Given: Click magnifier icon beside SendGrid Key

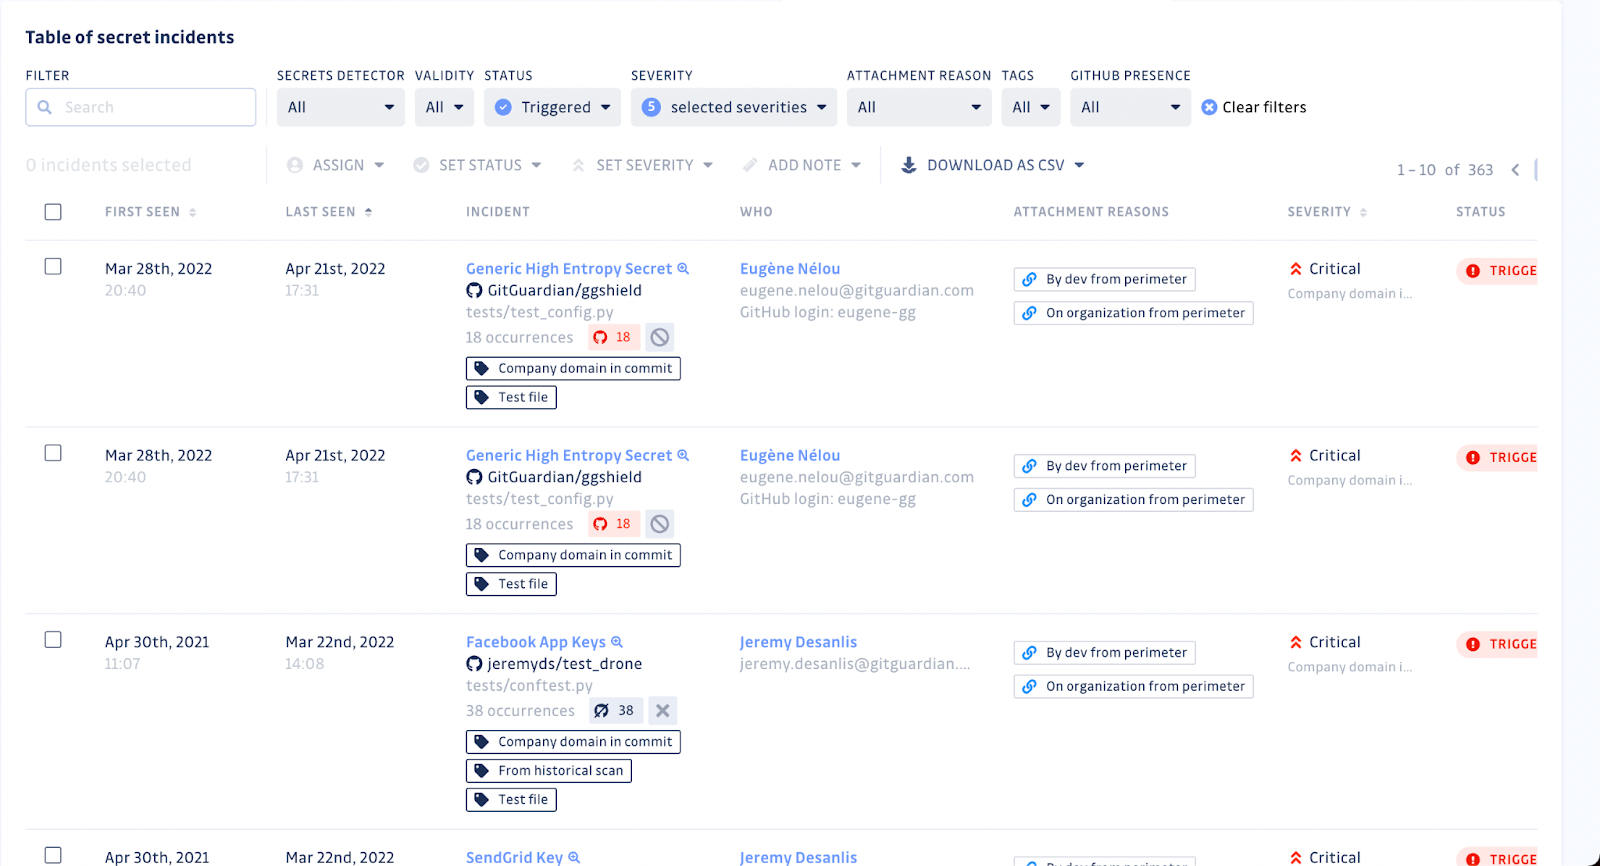Looking at the screenshot, I should click(574, 857).
